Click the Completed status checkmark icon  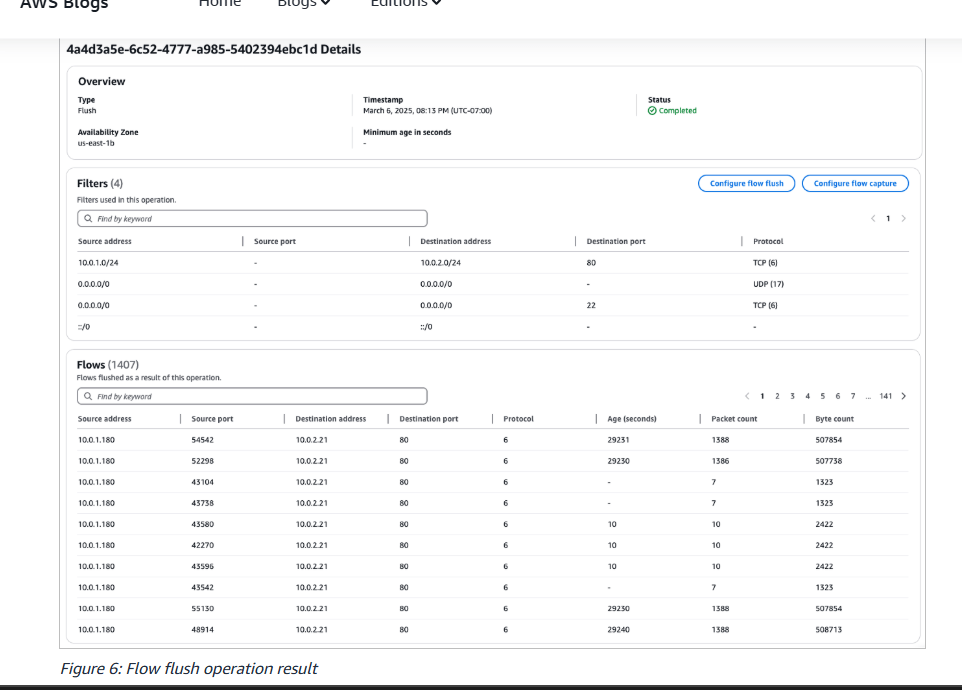coord(652,111)
